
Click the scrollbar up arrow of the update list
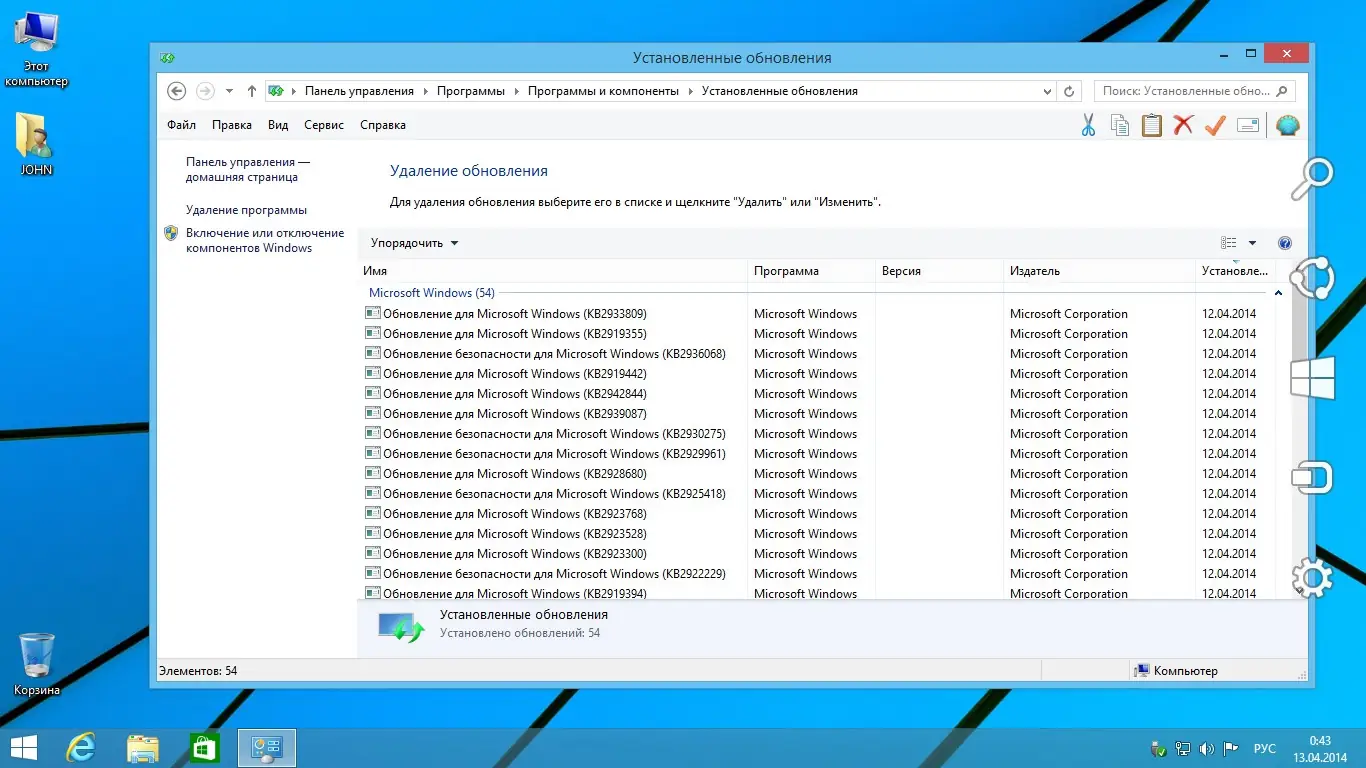click(1279, 292)
